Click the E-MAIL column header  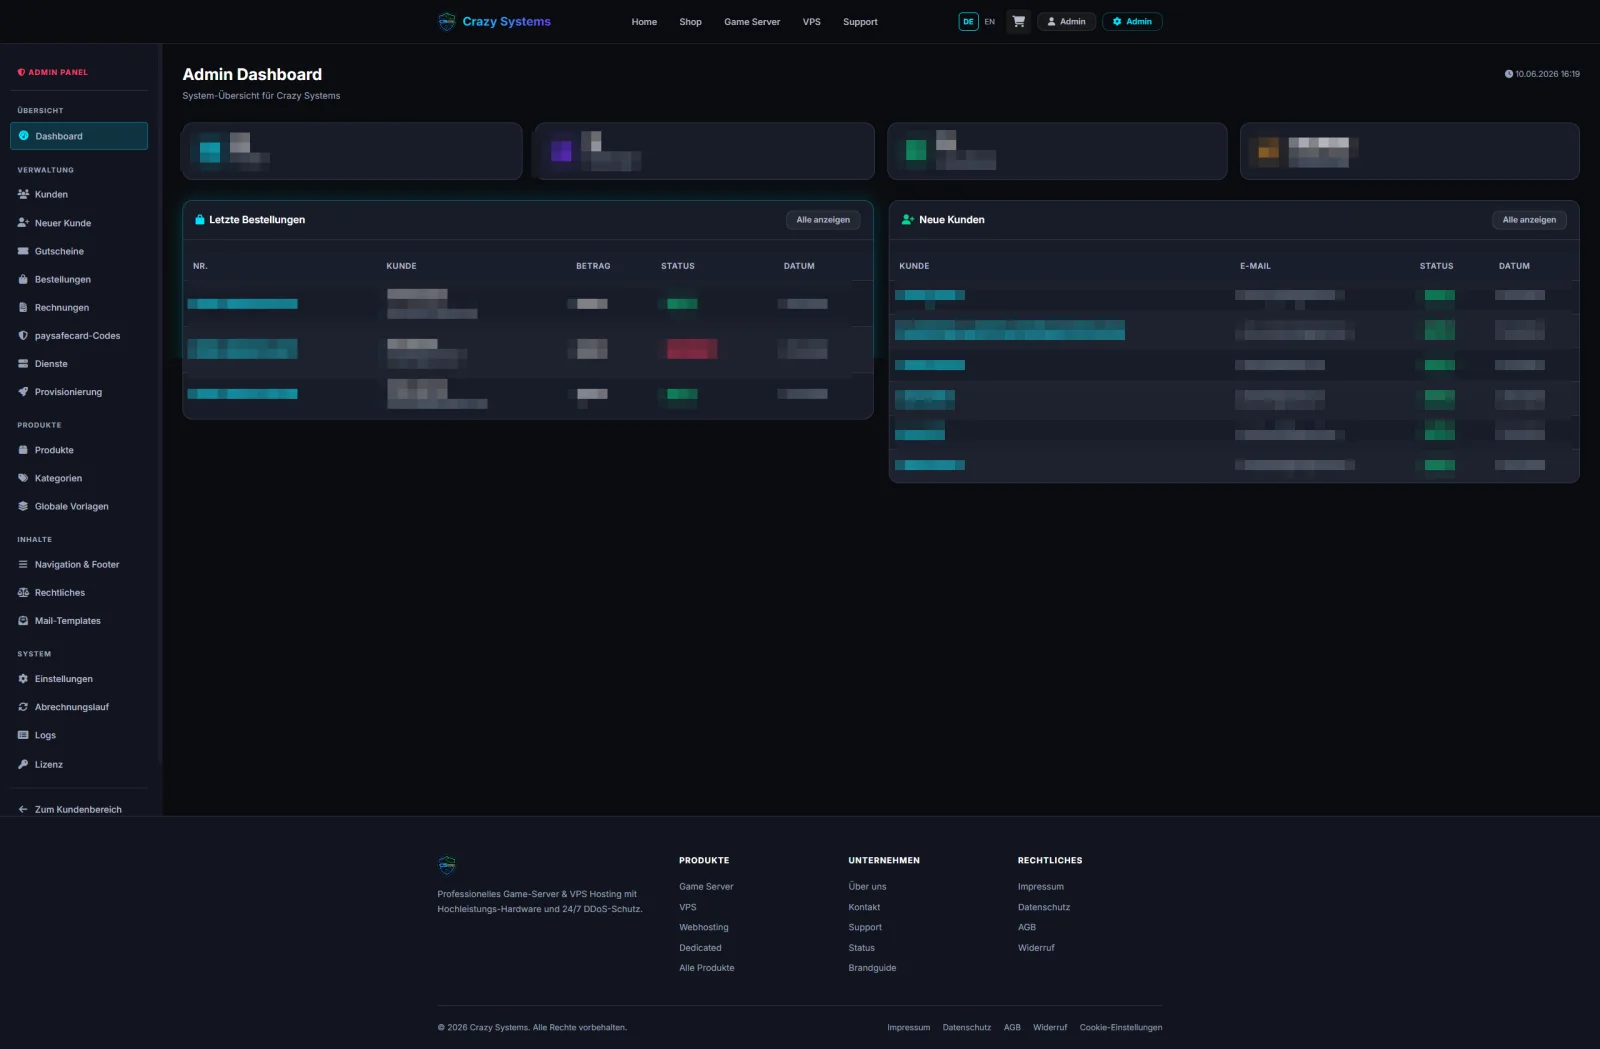[x=1255, y=266]
